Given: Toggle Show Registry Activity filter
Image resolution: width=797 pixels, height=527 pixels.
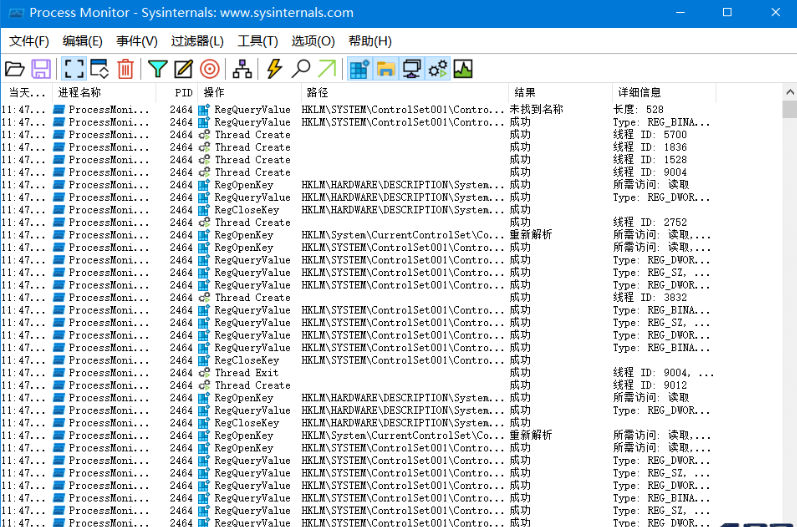Looking at the screenshot, I should click(x=359, y=69).
